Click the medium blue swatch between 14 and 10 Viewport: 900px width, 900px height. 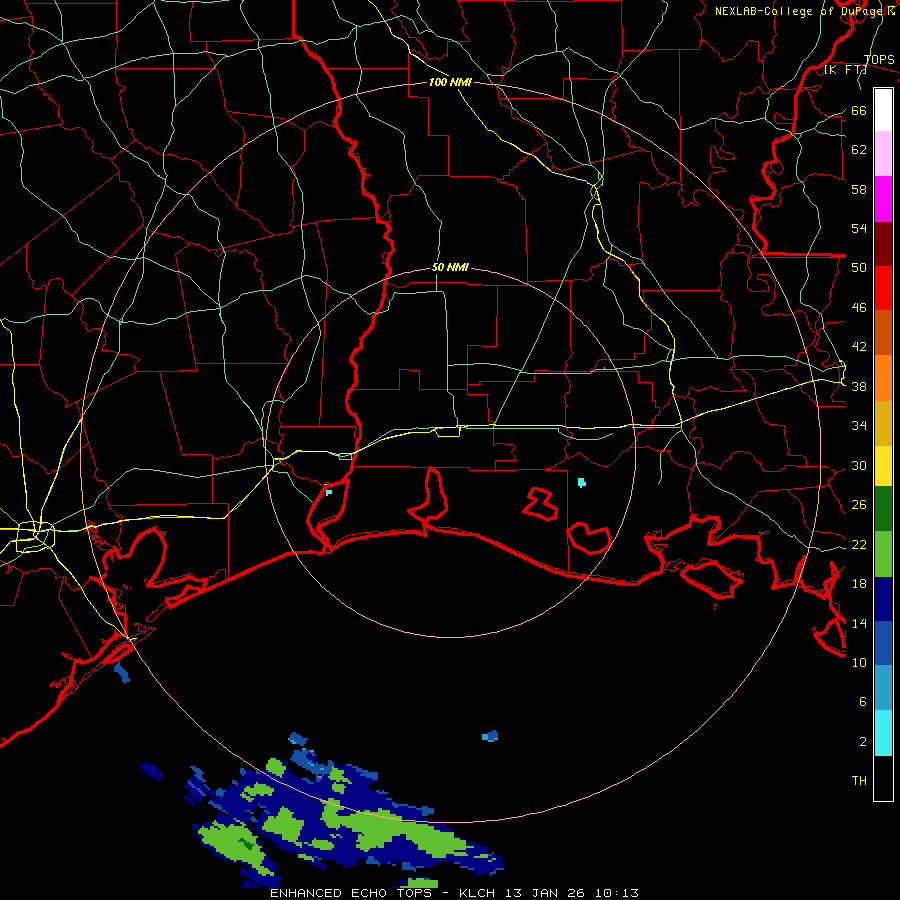[x=883, y=643]
